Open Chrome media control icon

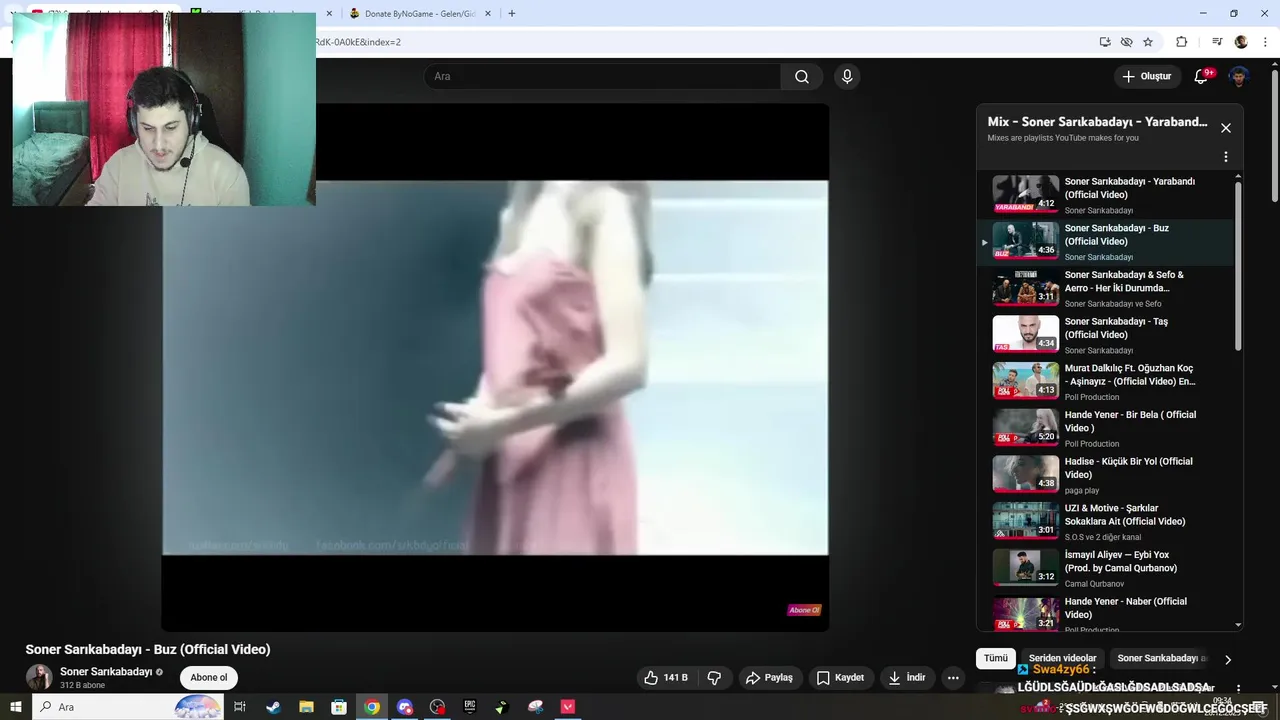1217,42
